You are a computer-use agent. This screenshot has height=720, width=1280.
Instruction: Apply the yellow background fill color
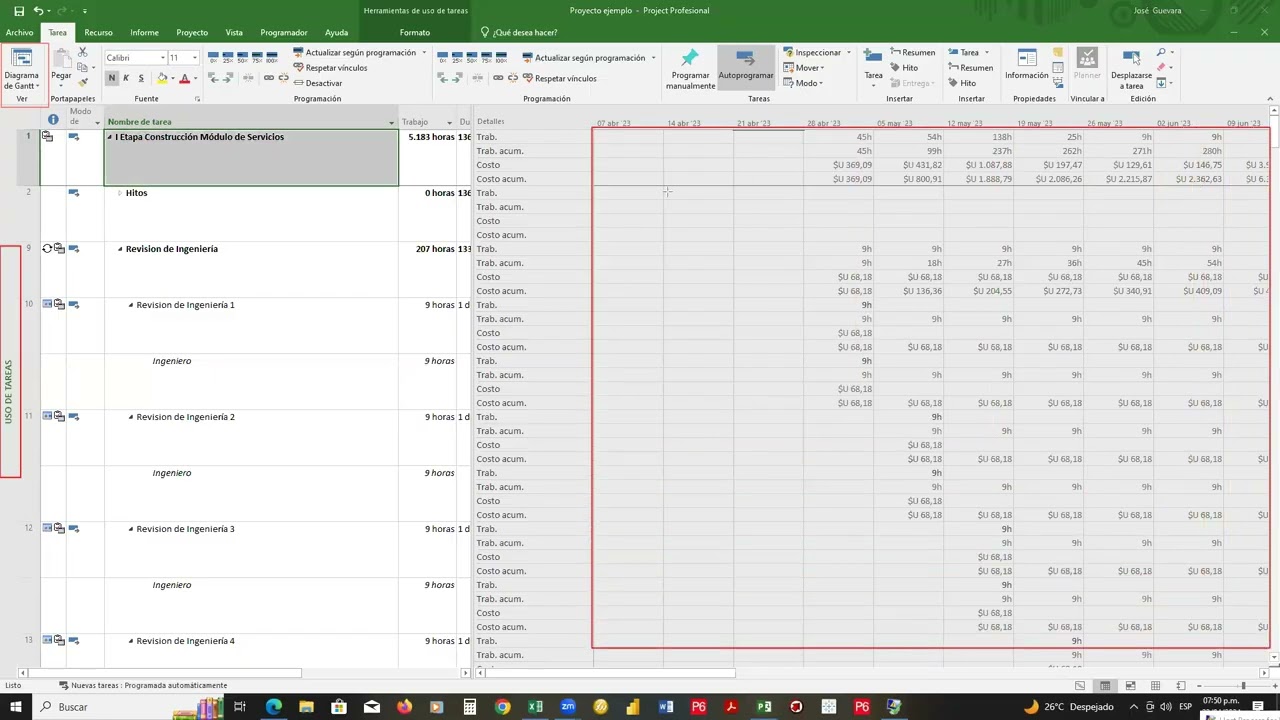coord(162,78)
